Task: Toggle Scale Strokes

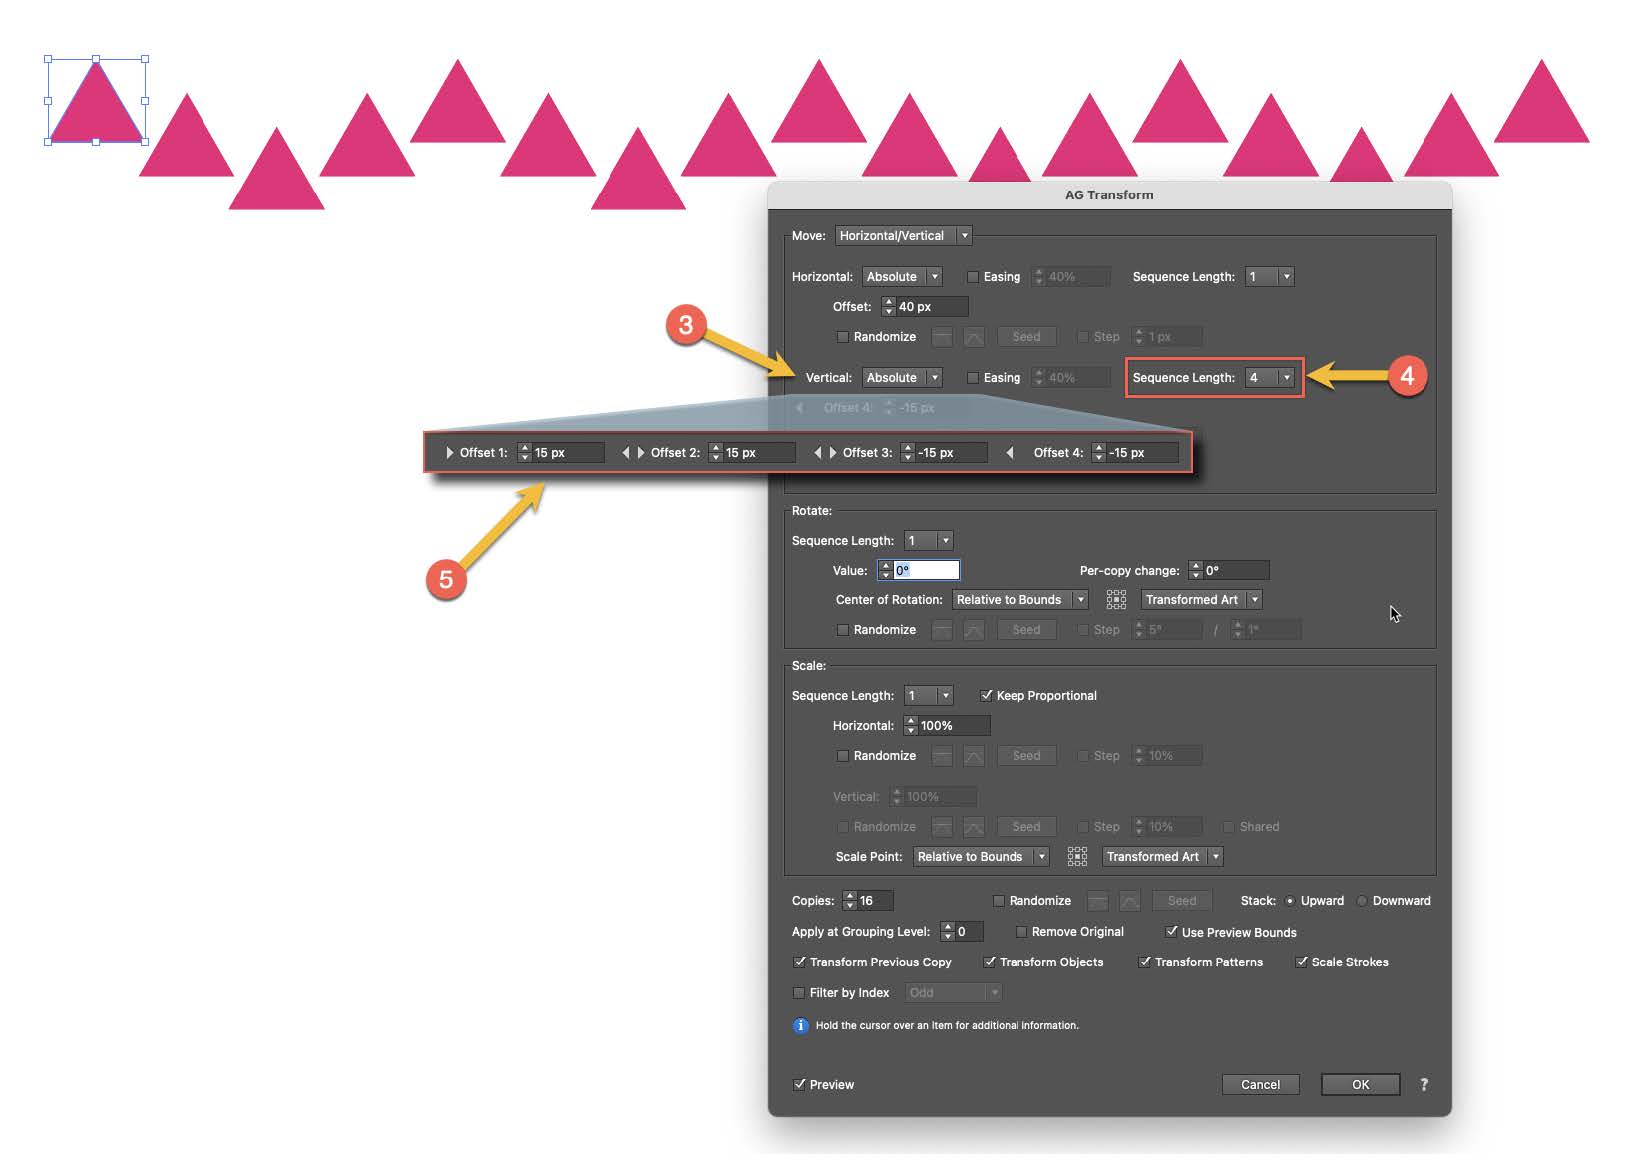Action: coord(1301,962)
